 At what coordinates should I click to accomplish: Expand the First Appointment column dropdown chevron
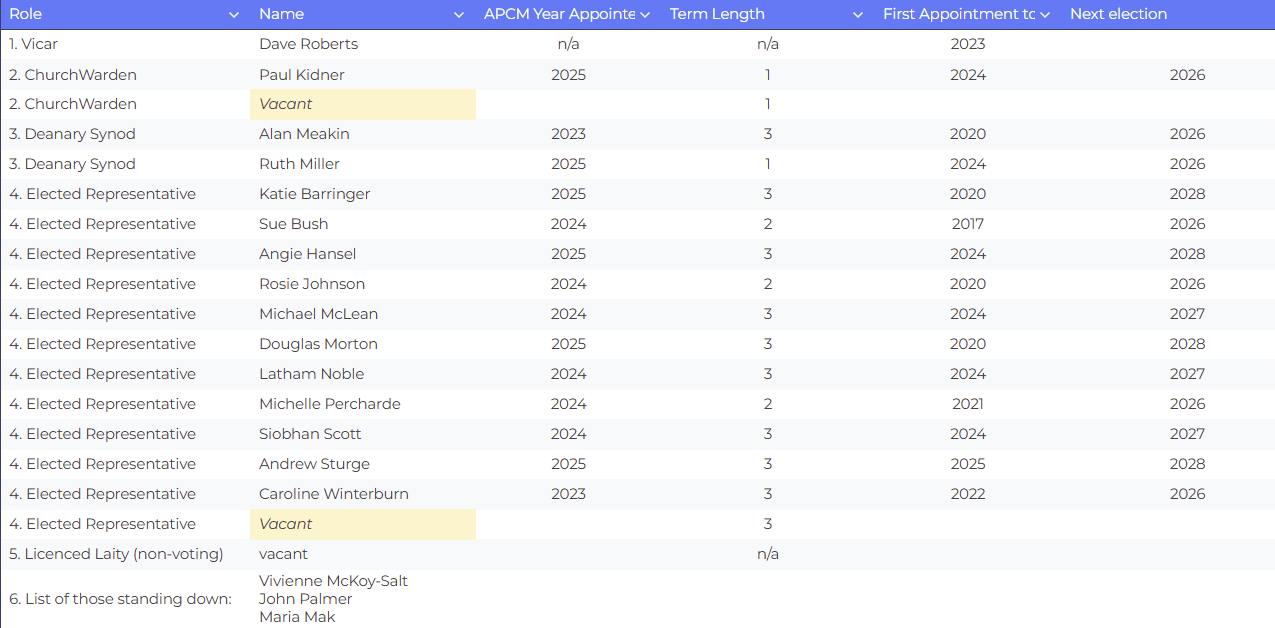[x=1045, y=14]
